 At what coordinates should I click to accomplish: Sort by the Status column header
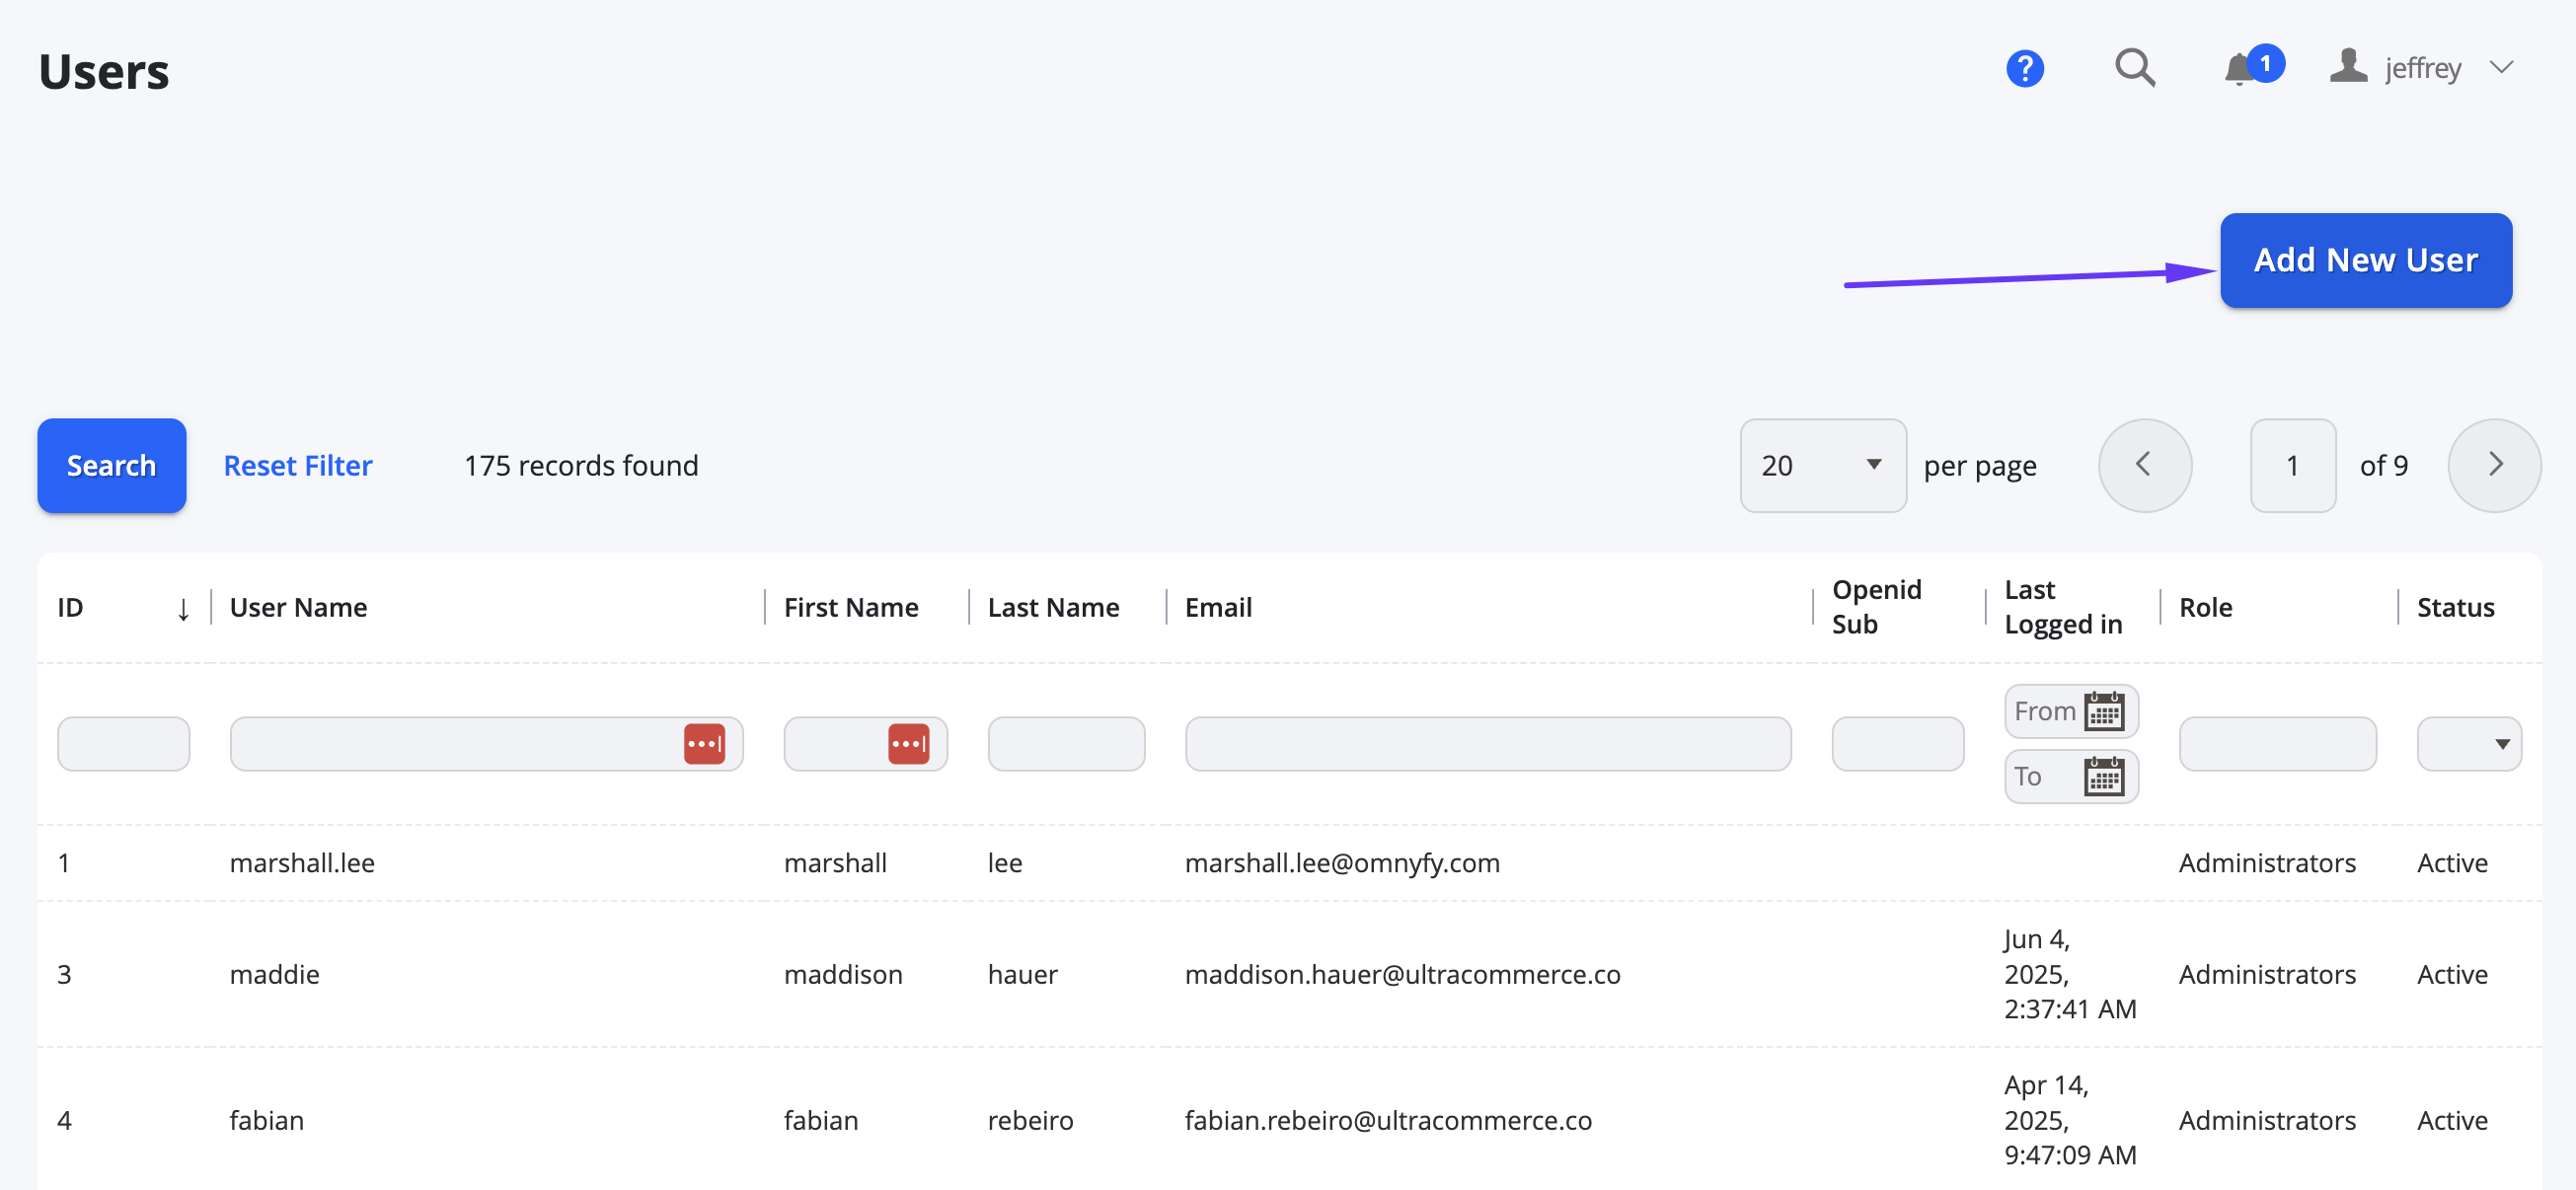click(x=2454, y=607)
